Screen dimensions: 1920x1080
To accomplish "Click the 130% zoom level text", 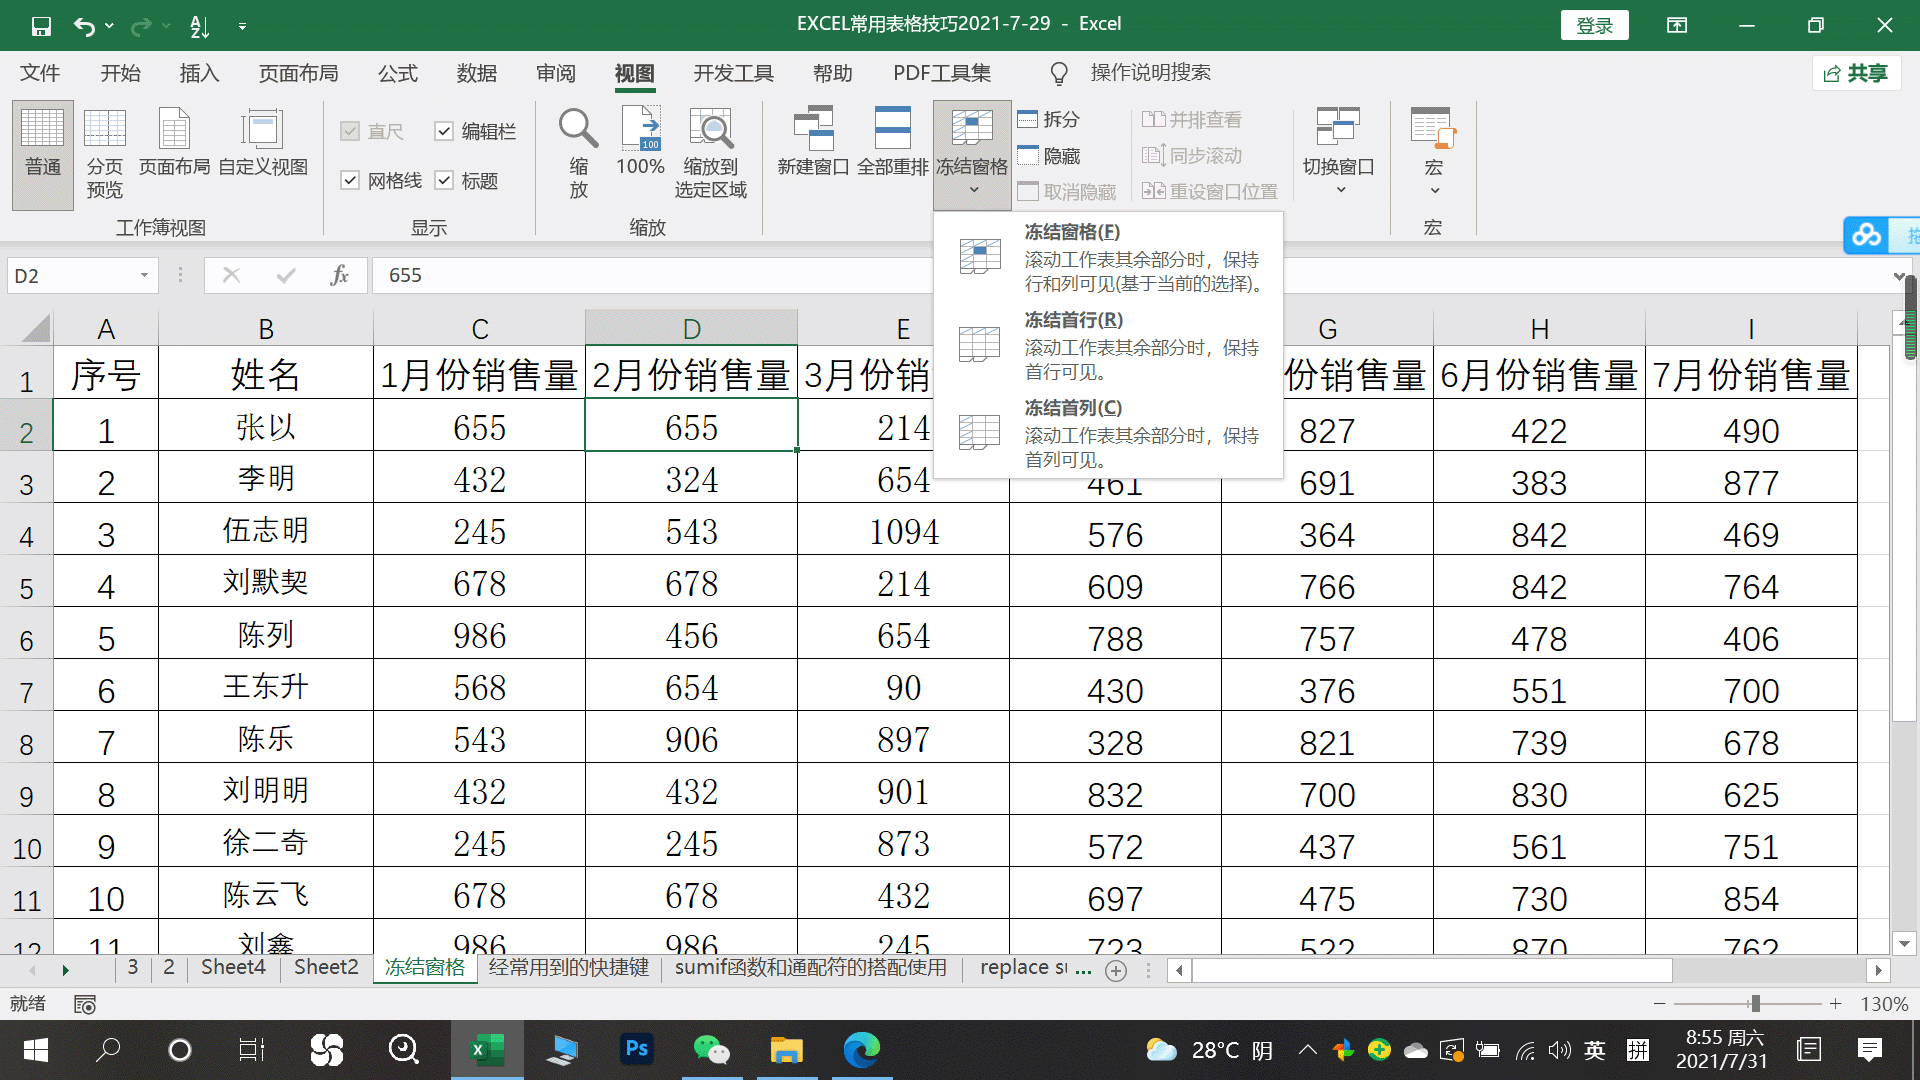I will click(x=1884, y=1004).
